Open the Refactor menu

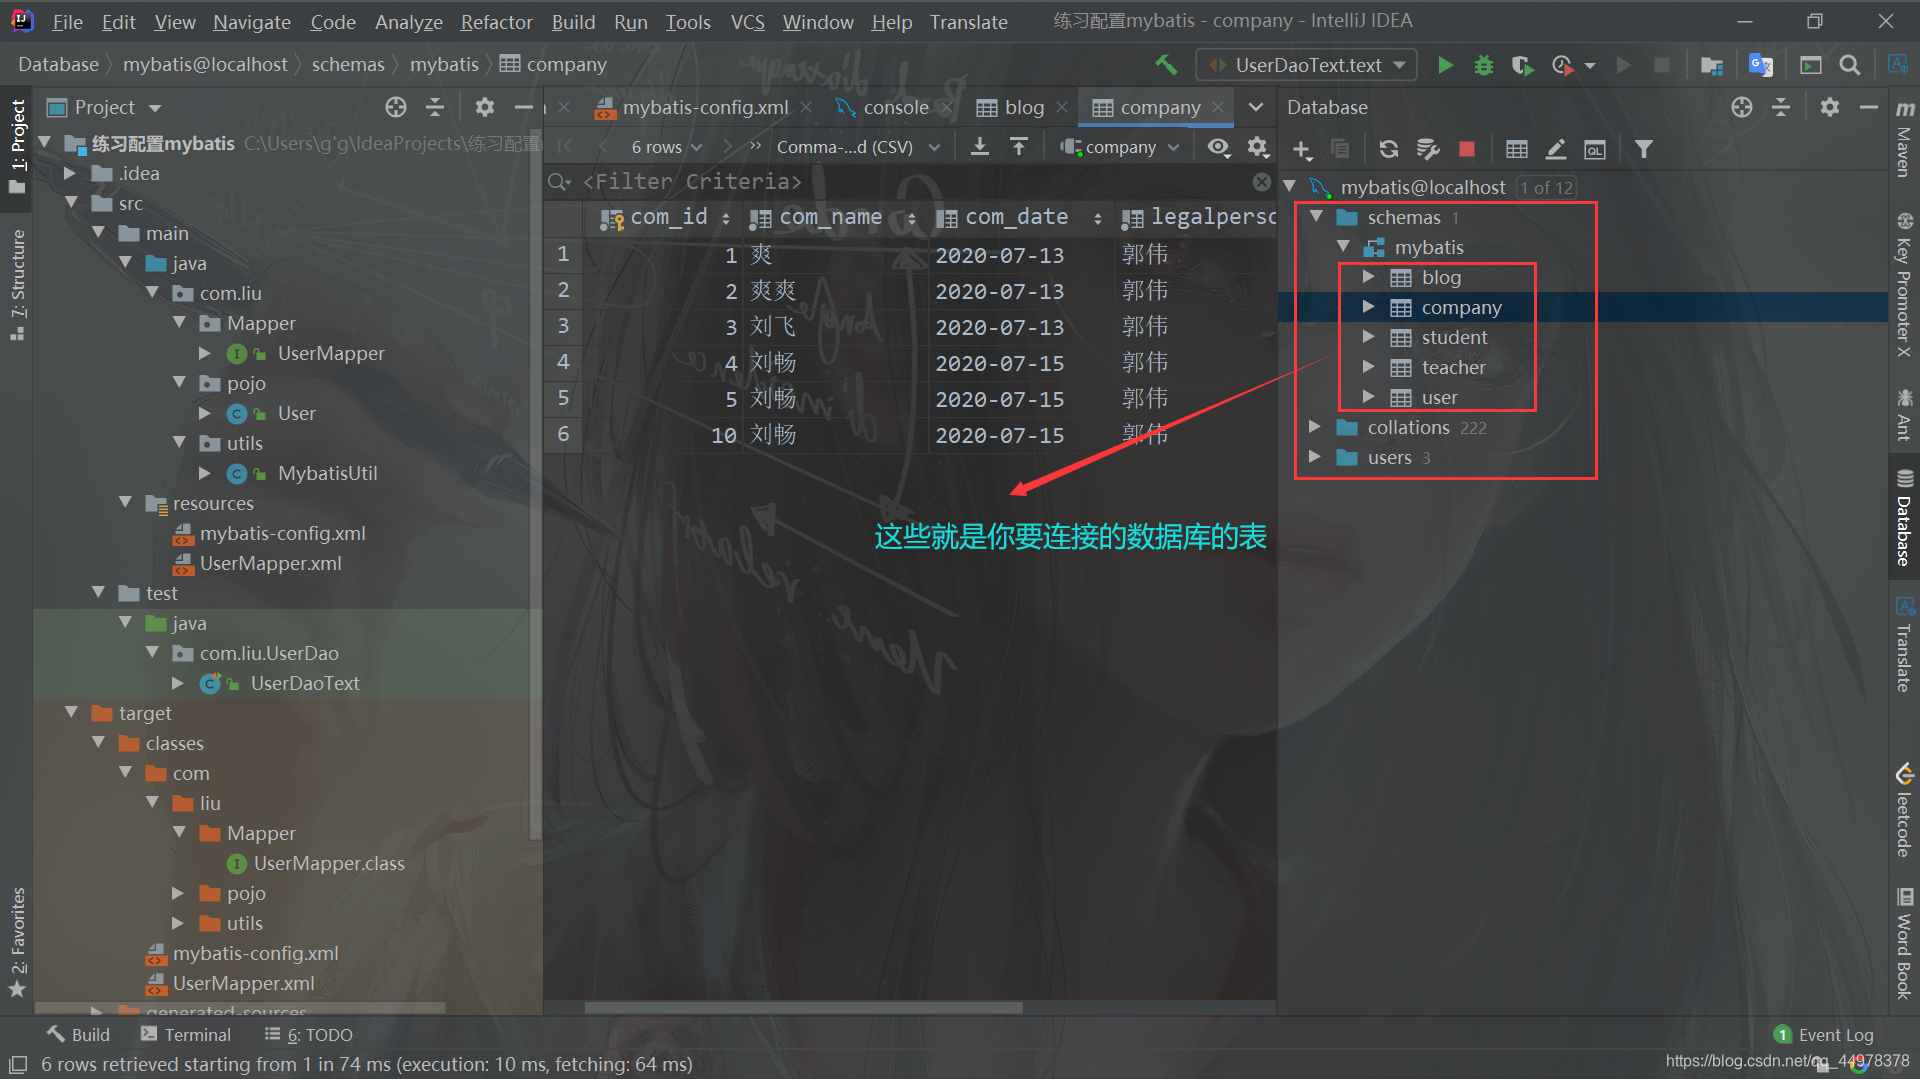[496, 21]
